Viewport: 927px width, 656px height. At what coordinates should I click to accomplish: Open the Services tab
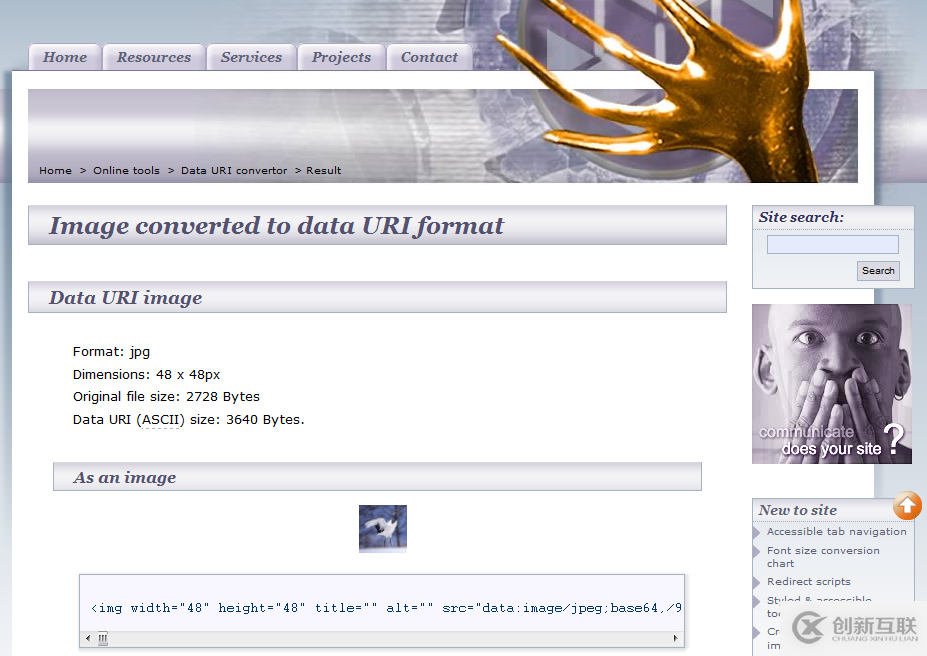251,57
